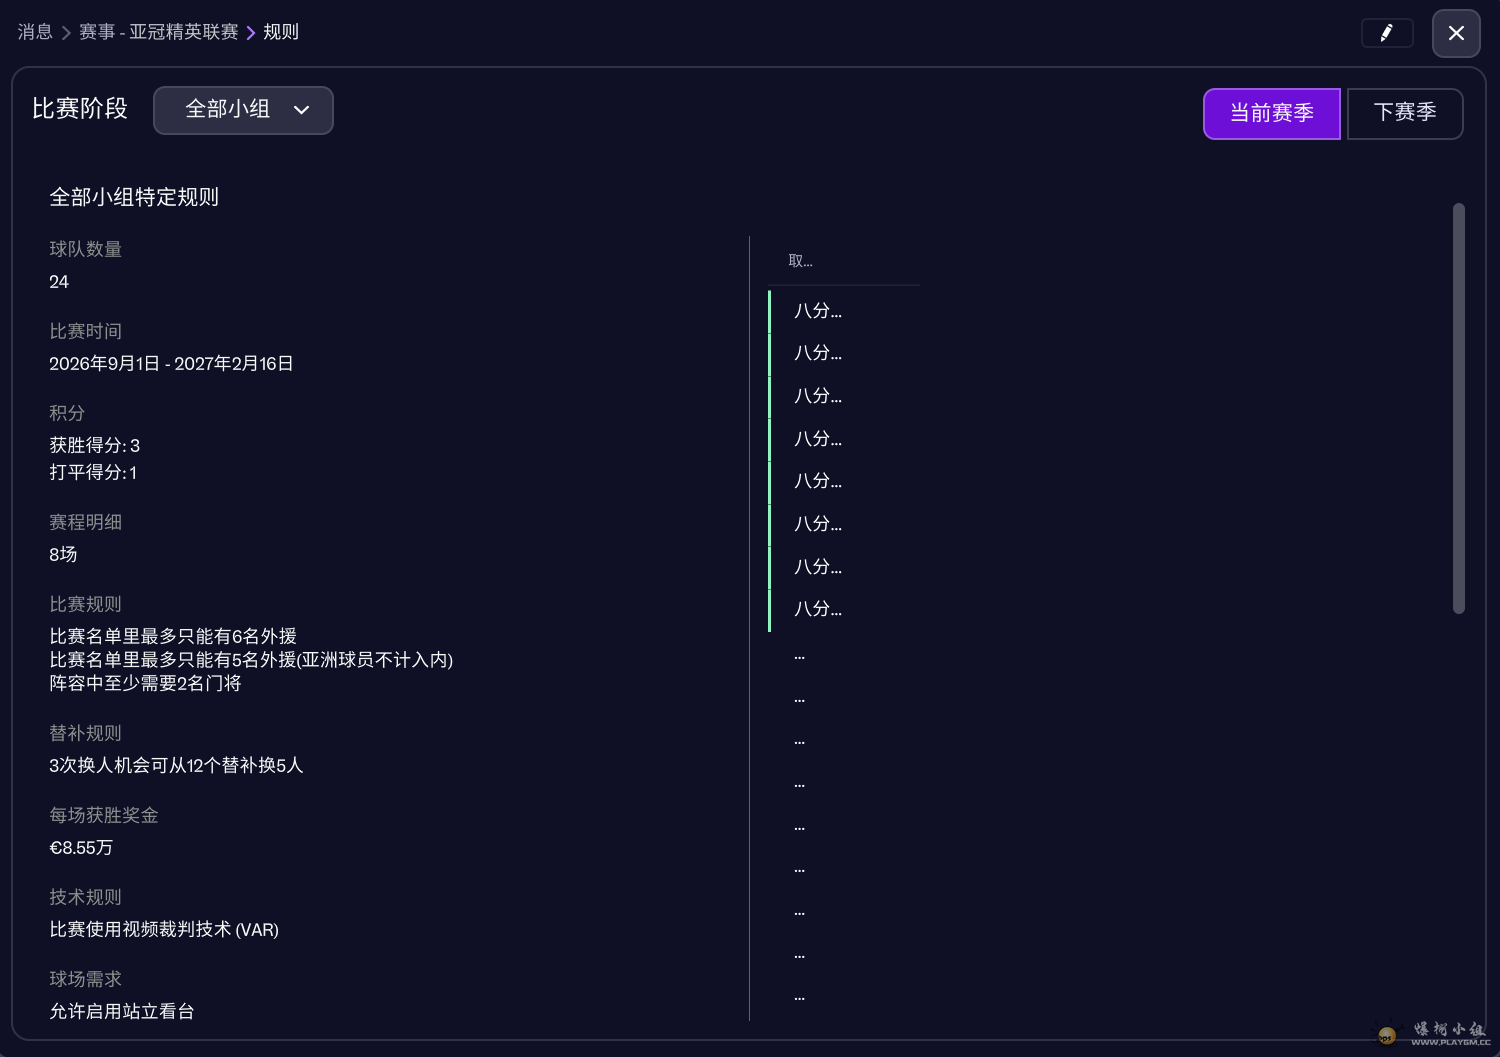The height and width of the screenshot is (1057, 1500).
Task: Select the last 八分... row
Action: click(x=818, y=609)
